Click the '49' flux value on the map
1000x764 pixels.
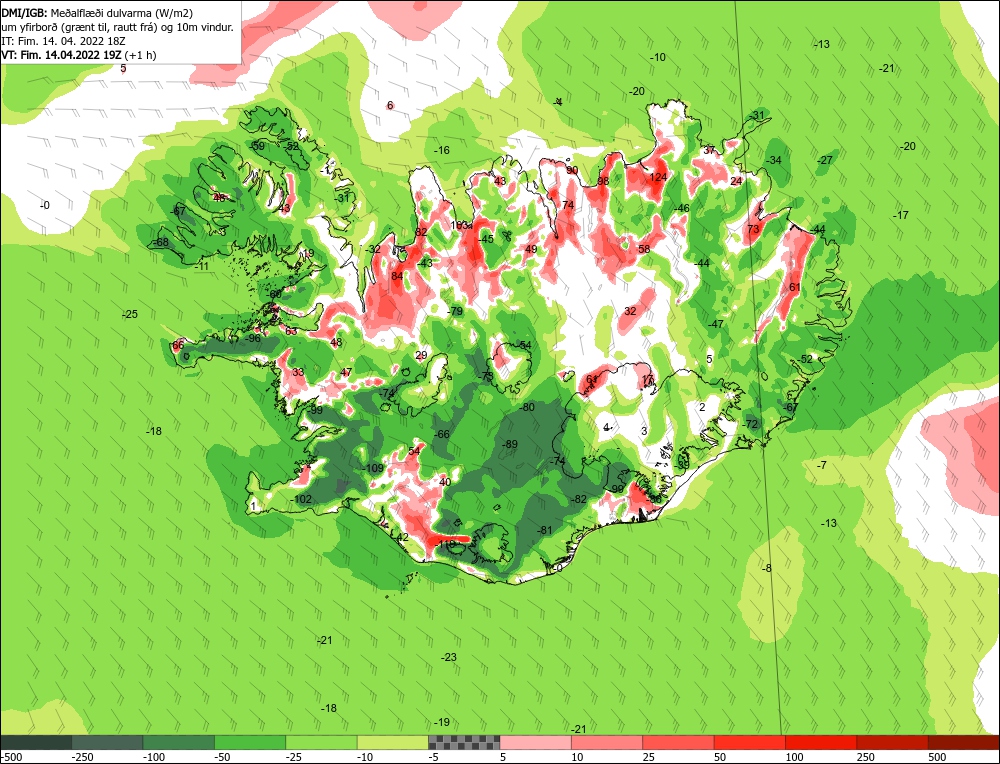(531, 249)
